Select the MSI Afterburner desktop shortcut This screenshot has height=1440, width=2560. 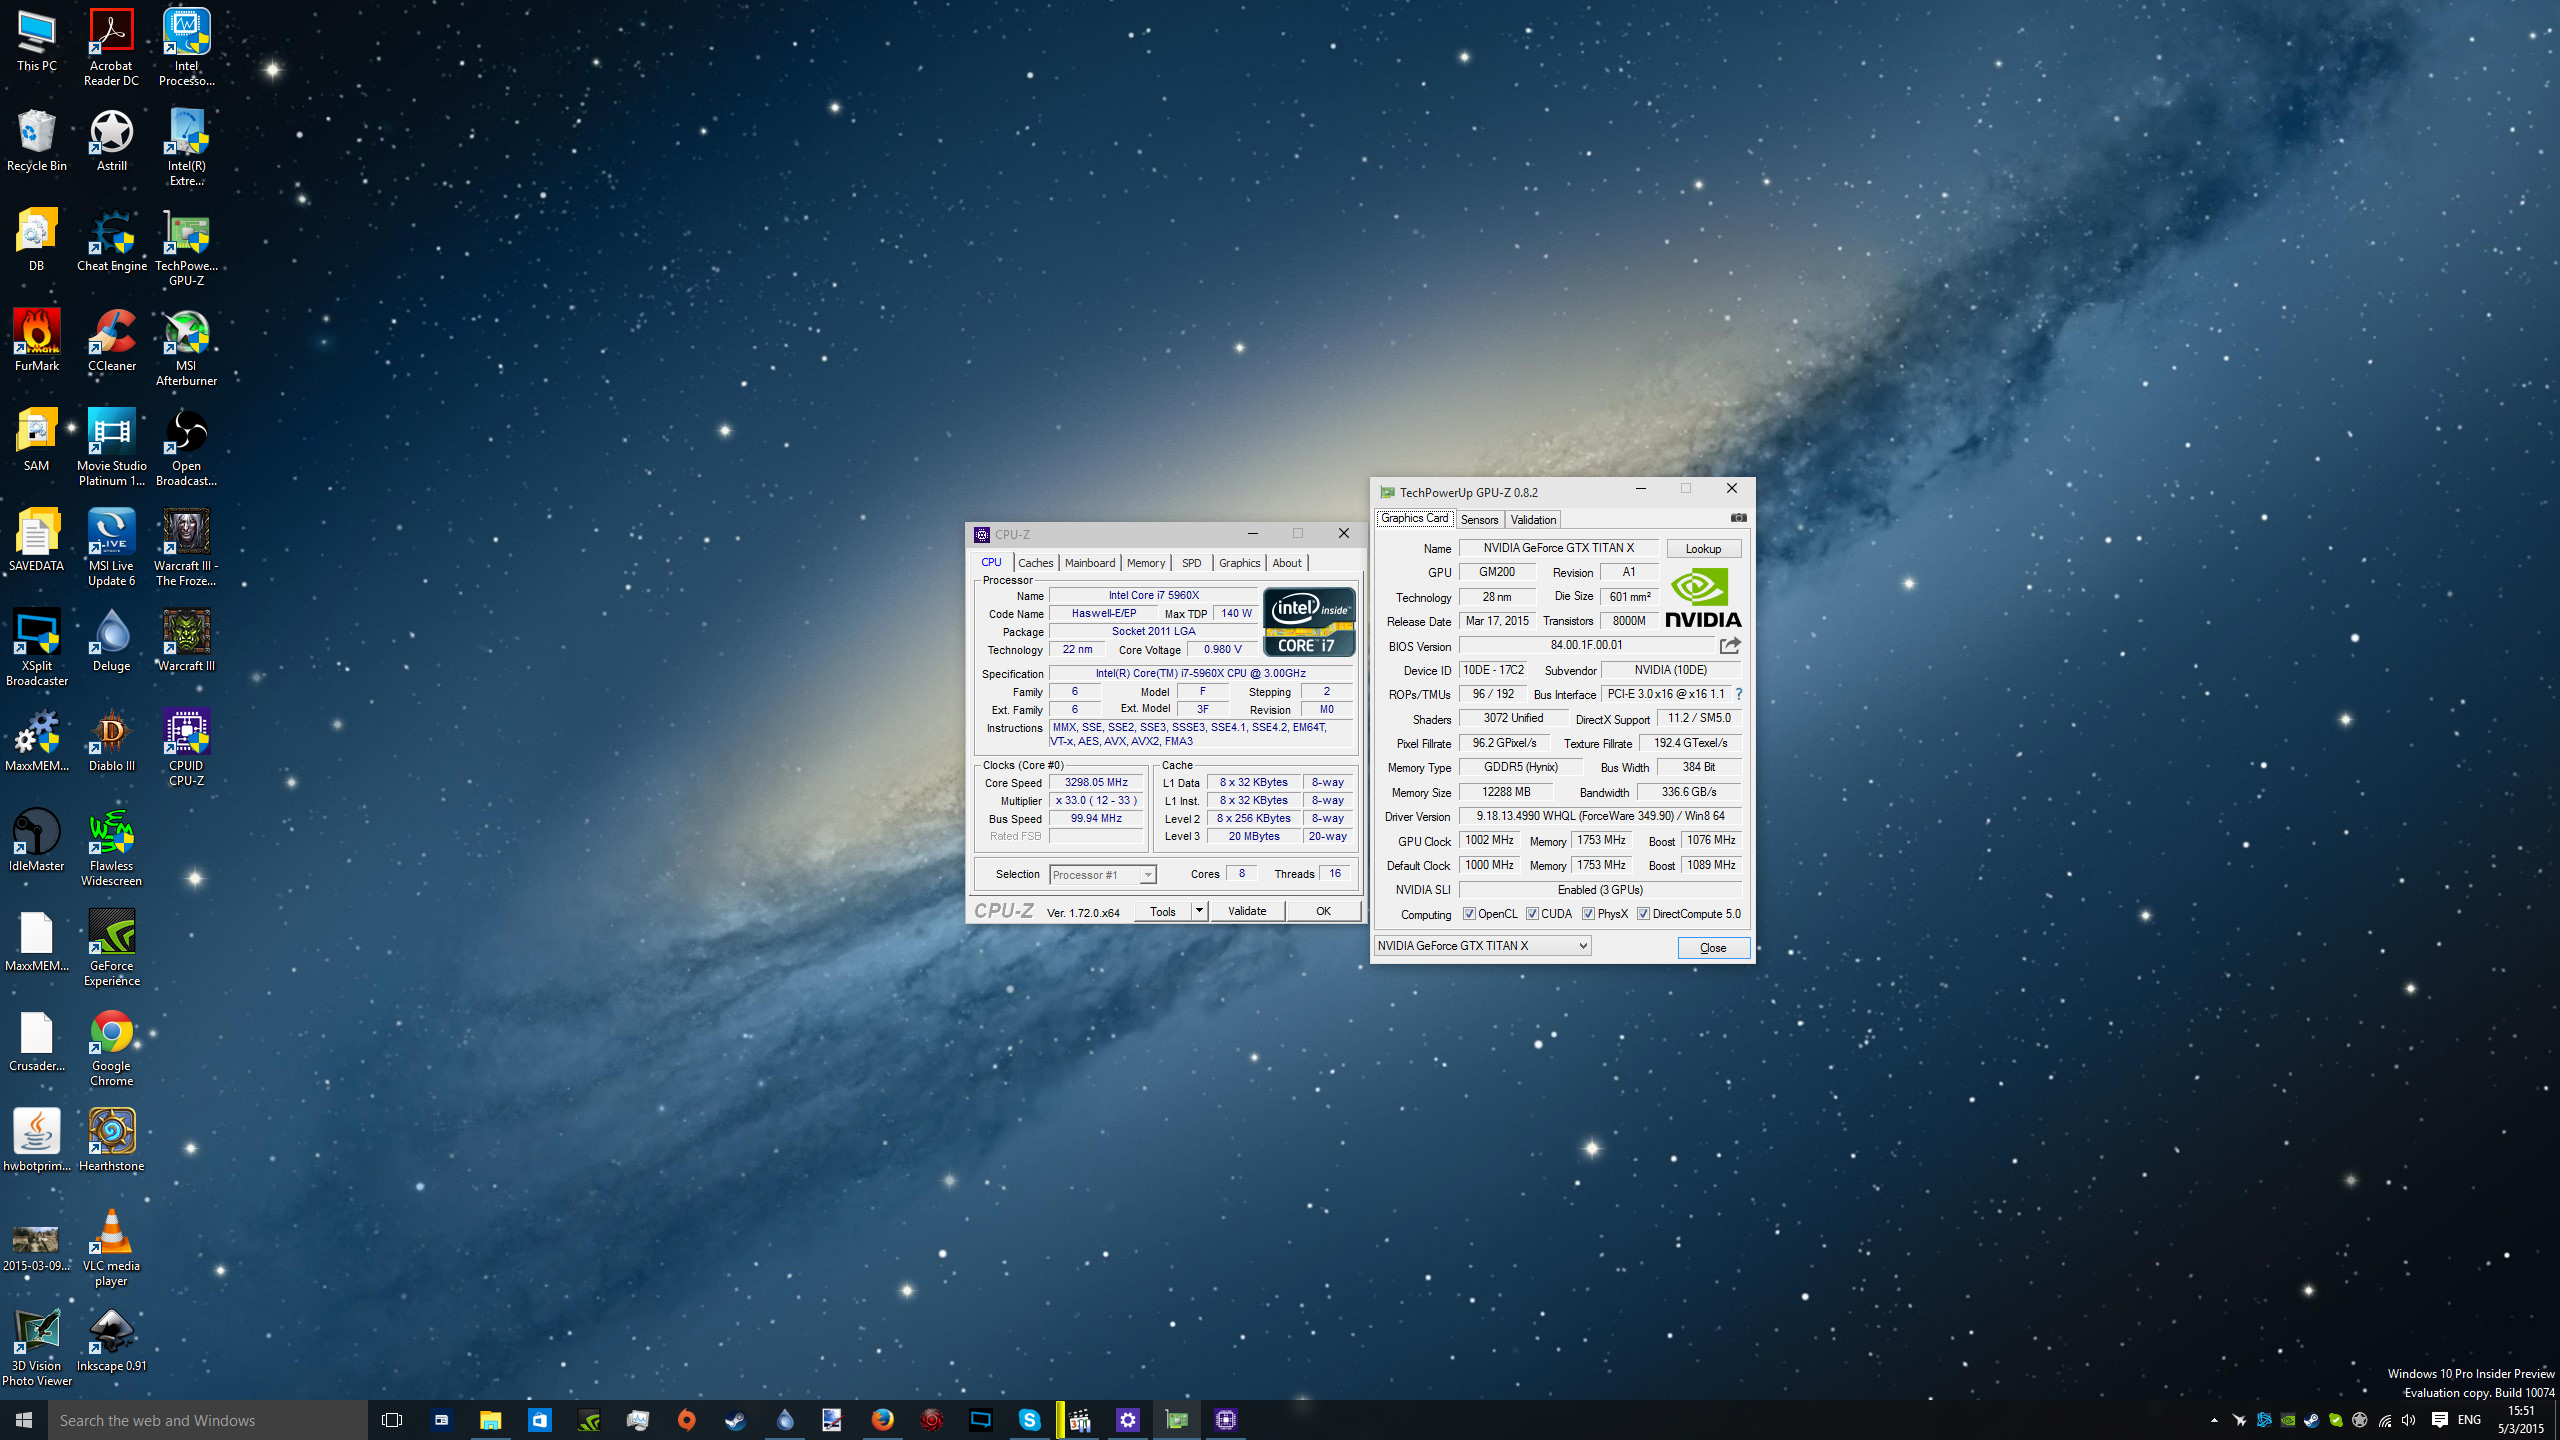click(x=186, y=347)
